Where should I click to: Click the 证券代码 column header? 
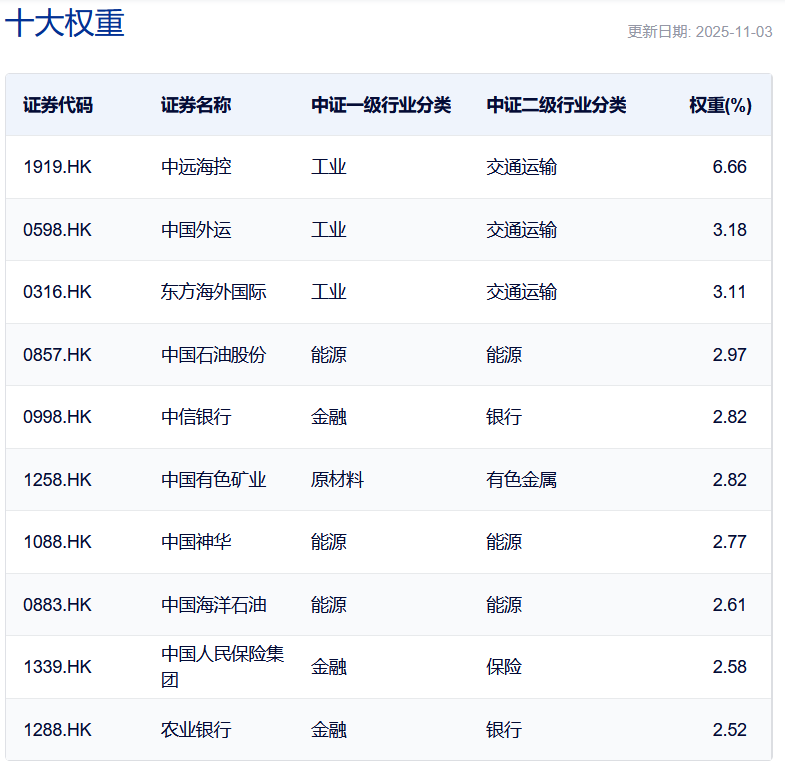coord(58,105)
